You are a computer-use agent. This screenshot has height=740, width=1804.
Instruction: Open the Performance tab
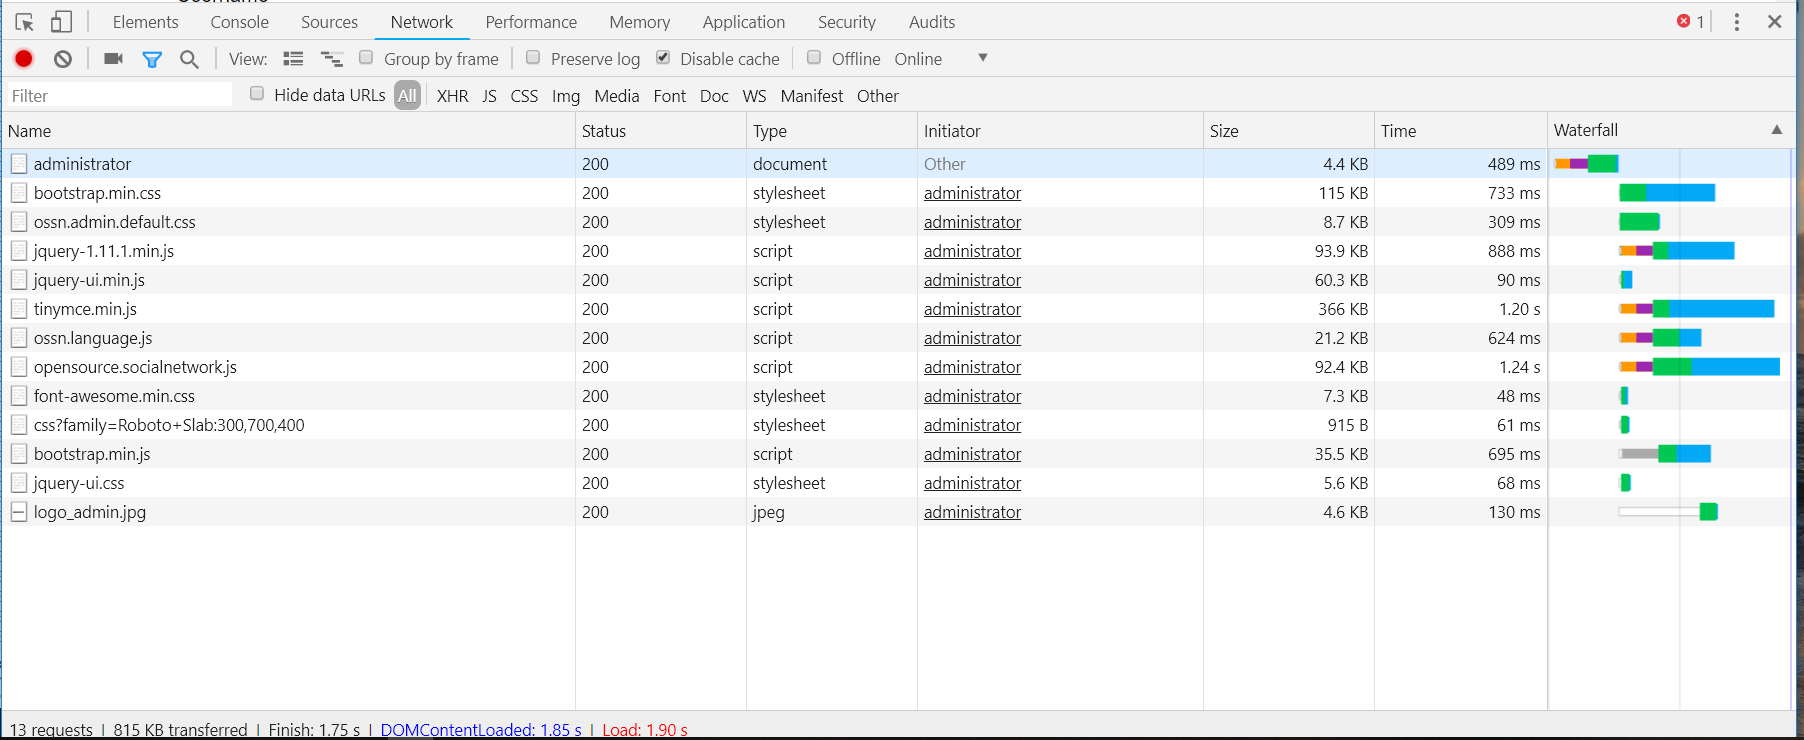coord(531,22)
